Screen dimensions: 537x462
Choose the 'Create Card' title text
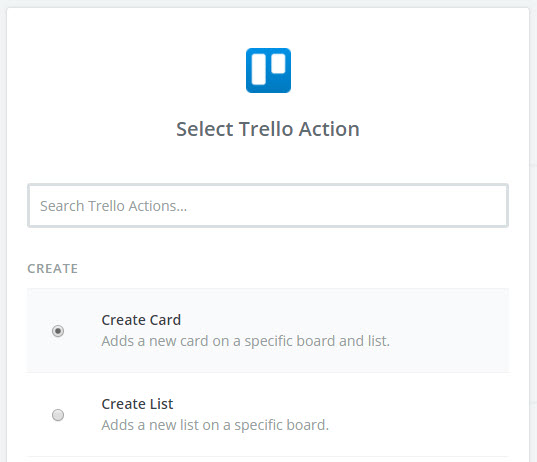click(x=141, y=320)
